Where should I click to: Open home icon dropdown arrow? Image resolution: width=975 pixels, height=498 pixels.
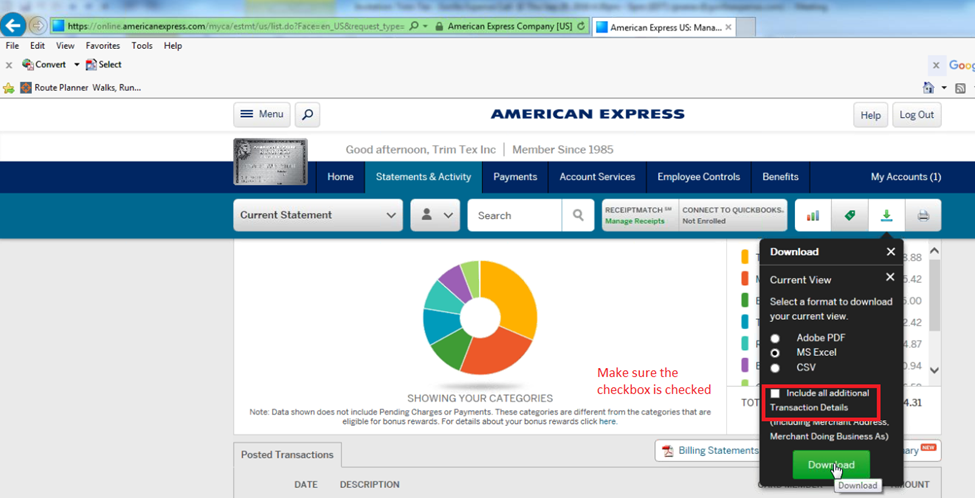click(x=943, y=88)
